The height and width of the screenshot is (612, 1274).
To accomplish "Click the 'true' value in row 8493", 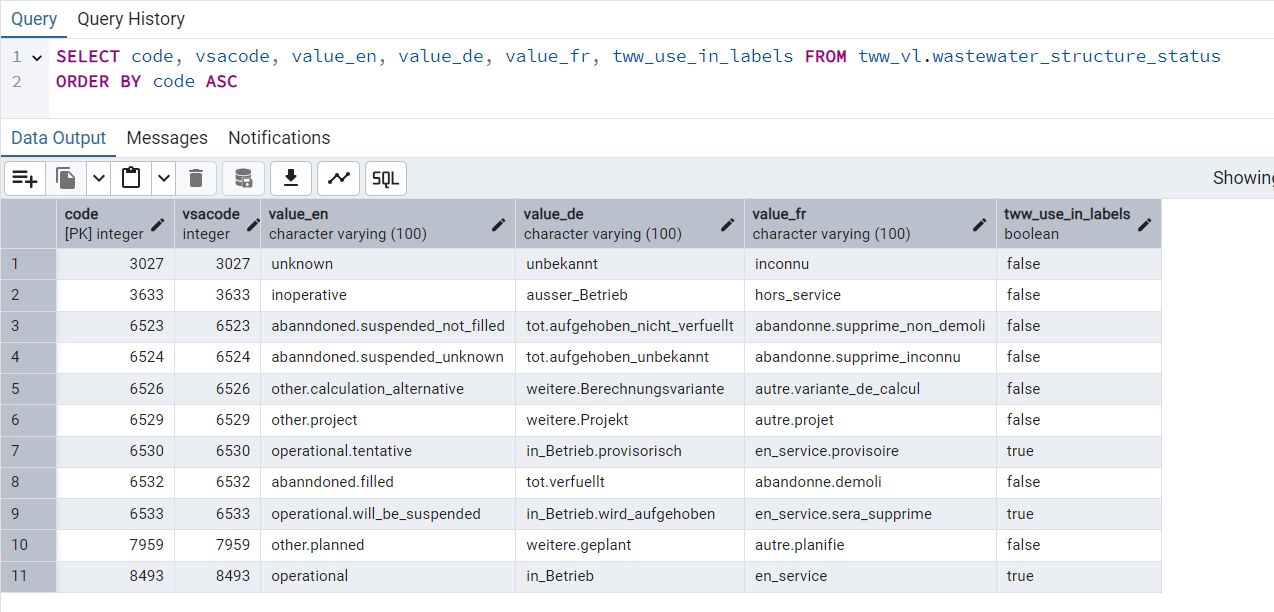I will point(1079,576).
